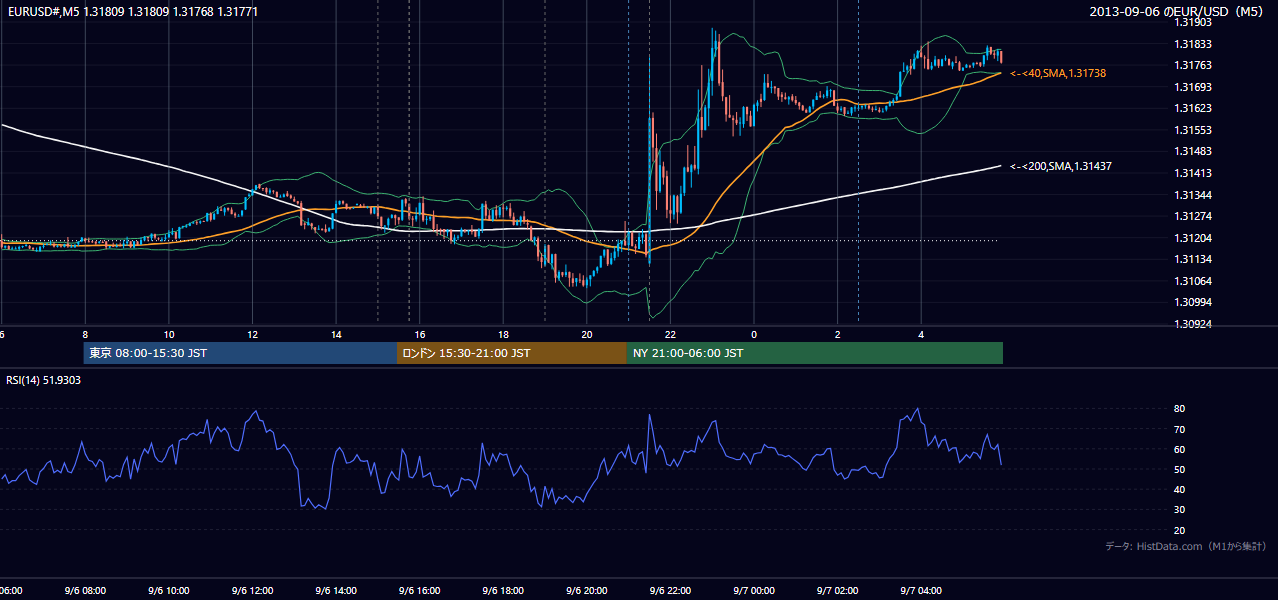
Task: Click the '9/7 04:00' bottom time label
Action: click(921, 590)
